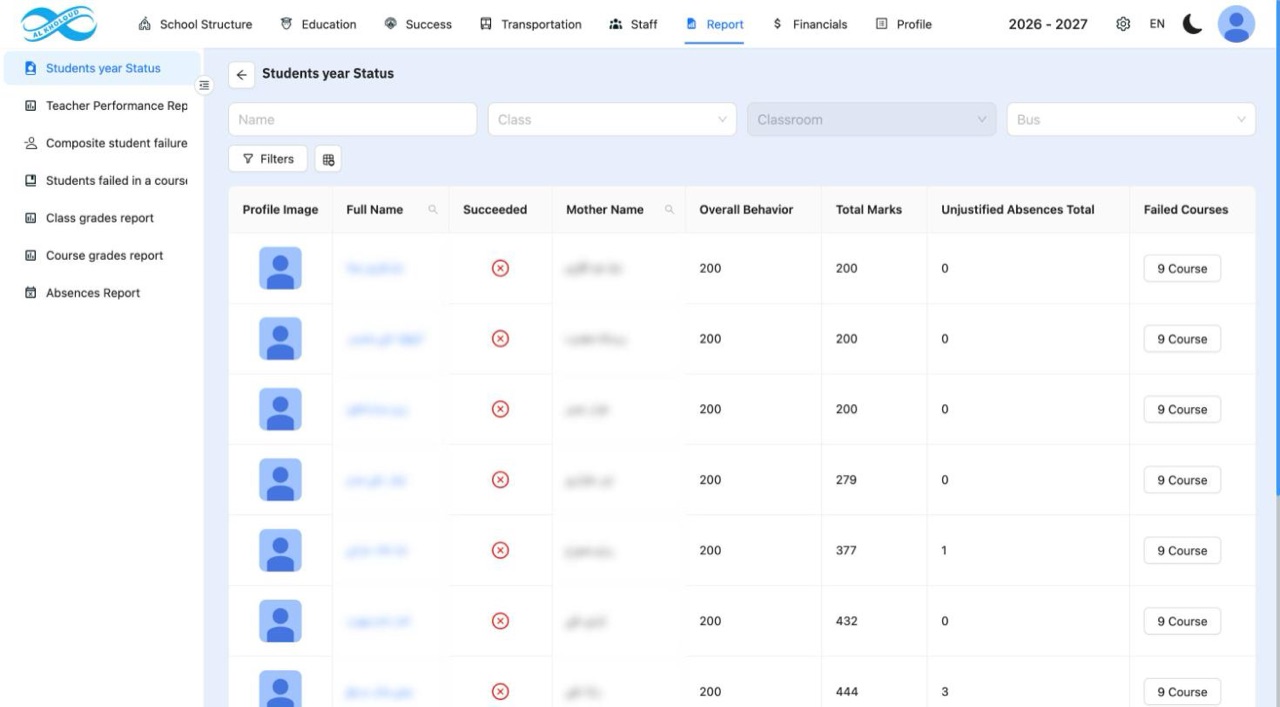Click the profile image in the 279 marks row
The width and height of the screenshot is (1280, 707).
coord(280,480)
